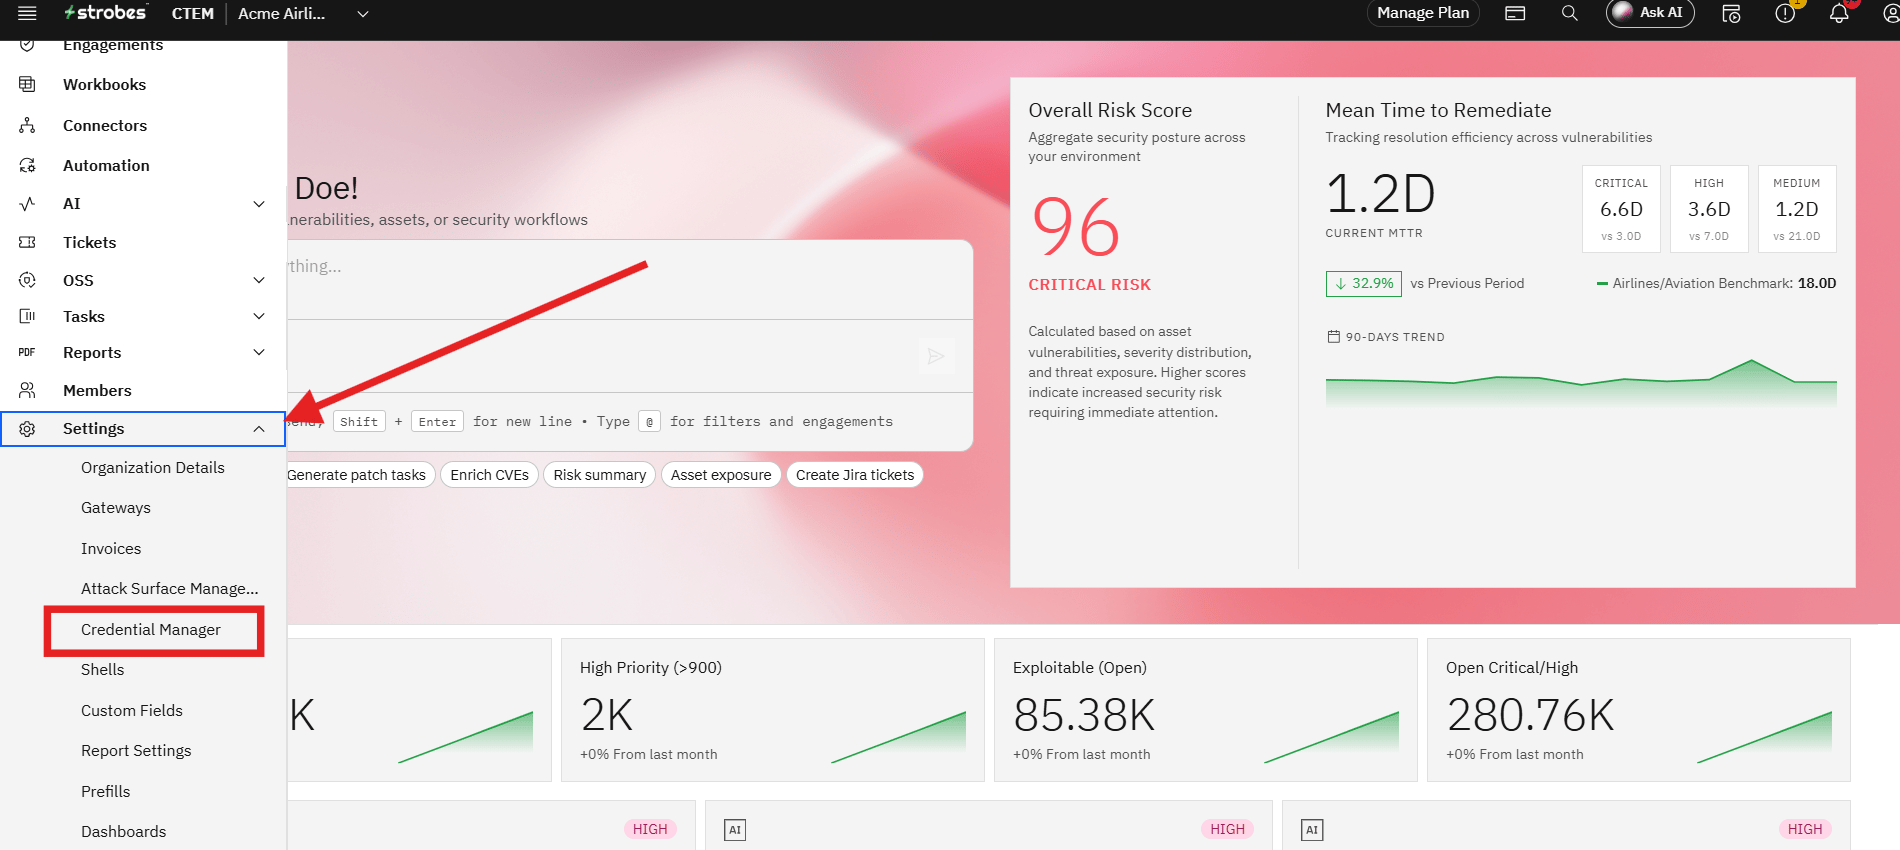This screenshot has height=850, width=1900.
Task: Click the Manage Plan button
Action: pos(1423,13)
